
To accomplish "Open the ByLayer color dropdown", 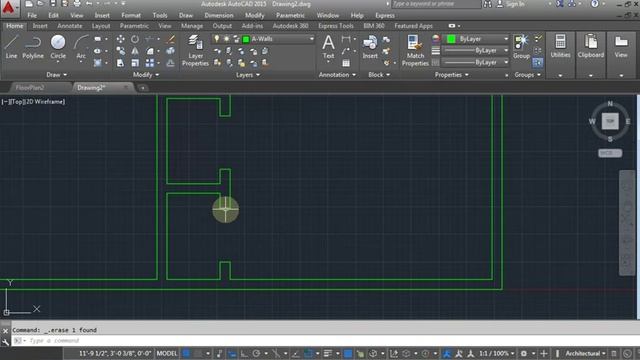I will click(x=506, y=39).
